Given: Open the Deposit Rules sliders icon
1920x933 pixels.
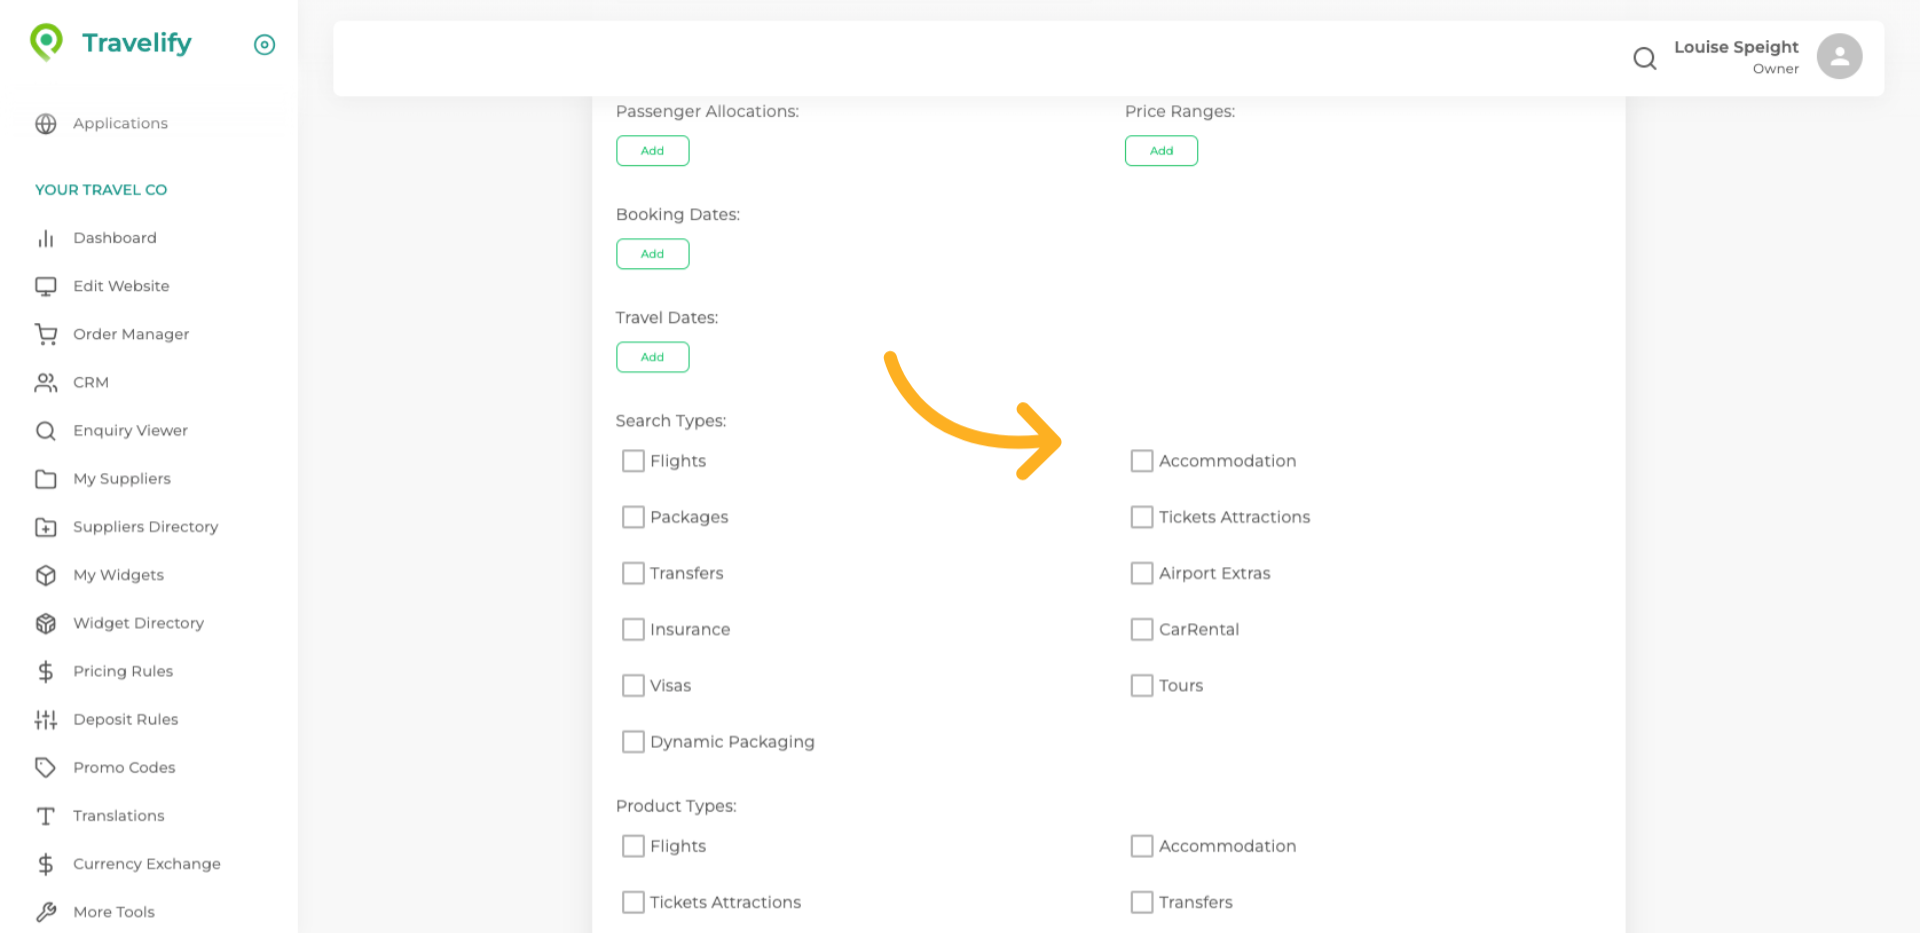Looking at the screenshot, I should click(46, 719).
